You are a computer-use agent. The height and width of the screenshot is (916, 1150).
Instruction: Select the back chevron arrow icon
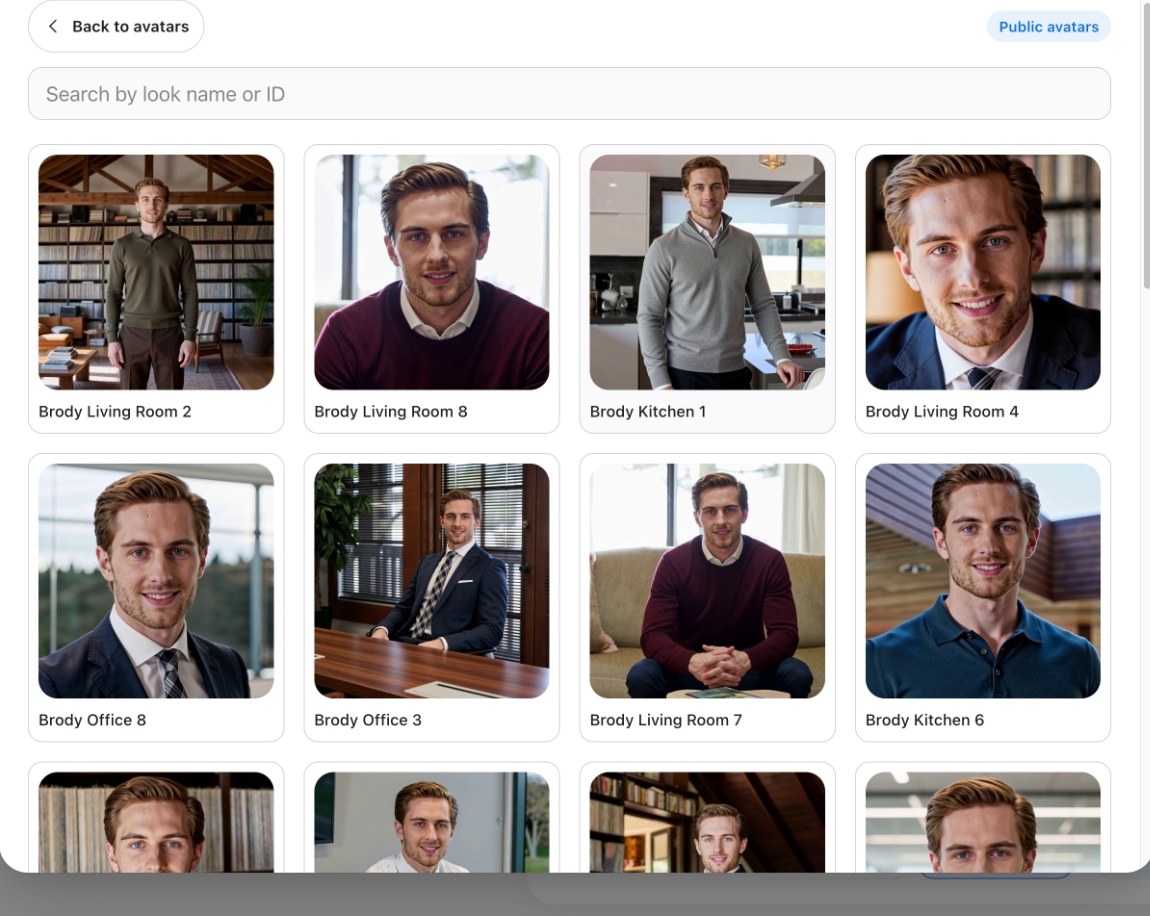pos(53,26)
